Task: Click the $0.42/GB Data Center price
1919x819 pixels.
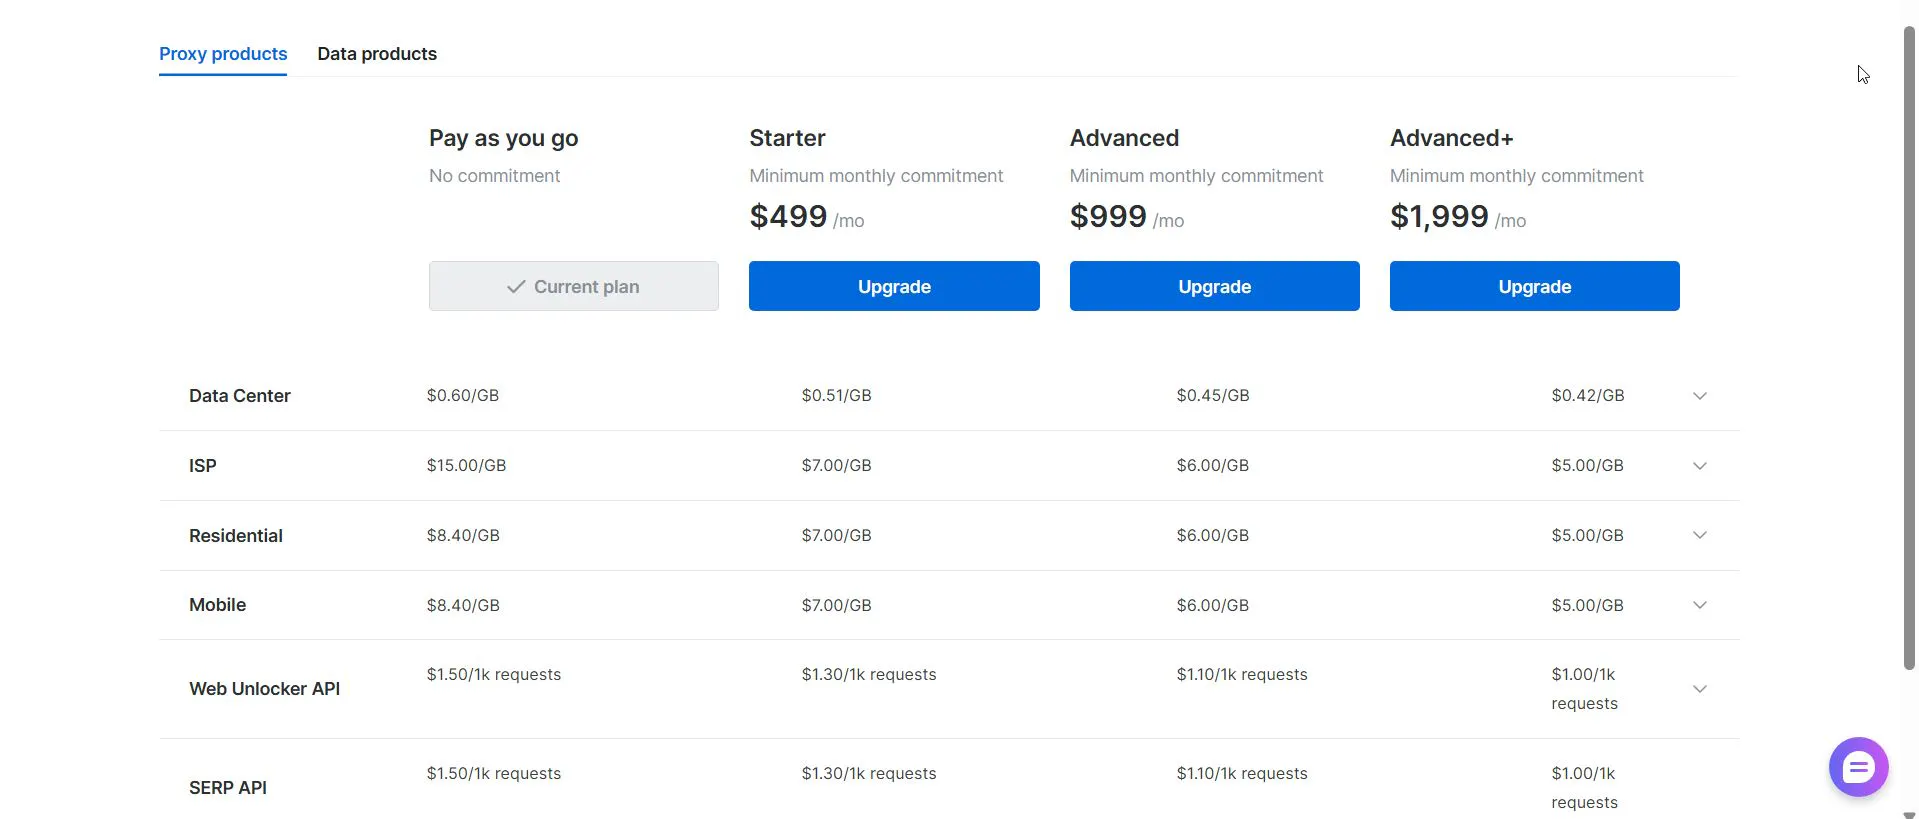Action: (1588, 396)
